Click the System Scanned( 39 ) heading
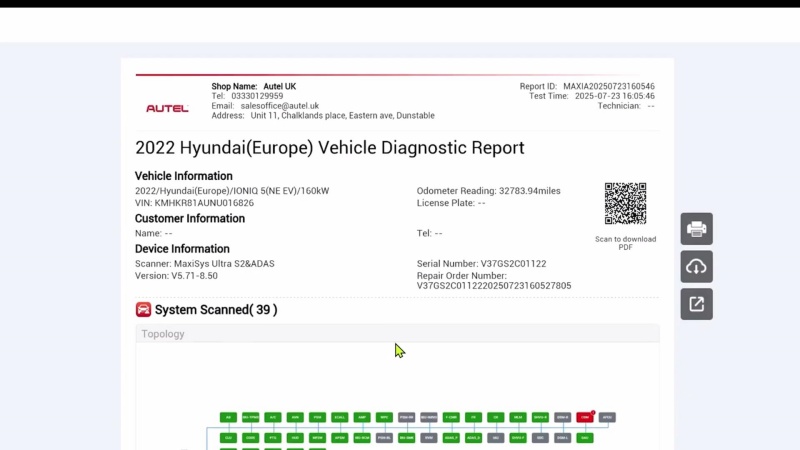Screen dimensions: 800x450 pyautogui.click(x=216, y=310)
